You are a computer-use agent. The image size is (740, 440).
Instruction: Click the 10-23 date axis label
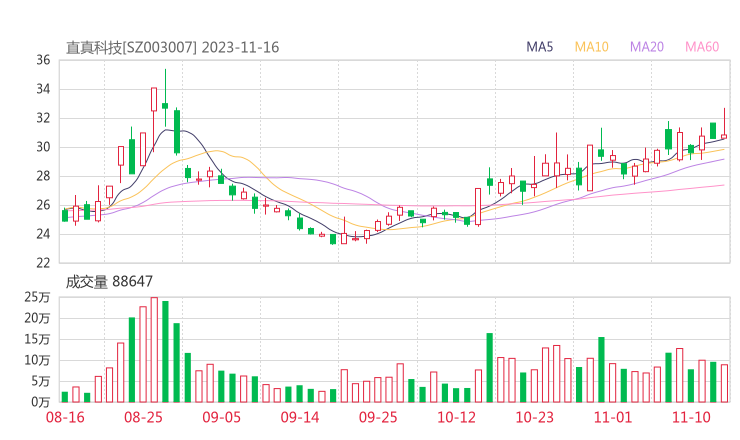pos(534,417)
